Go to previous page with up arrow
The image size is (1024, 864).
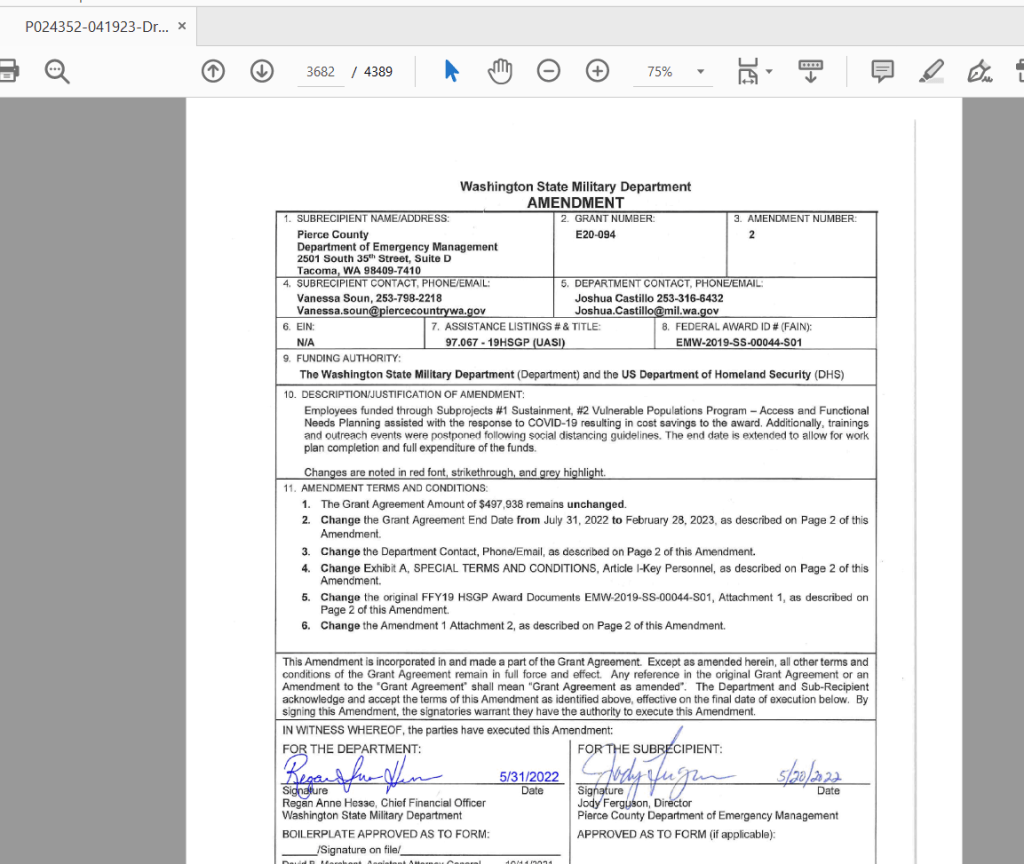[x=213, y=71]
